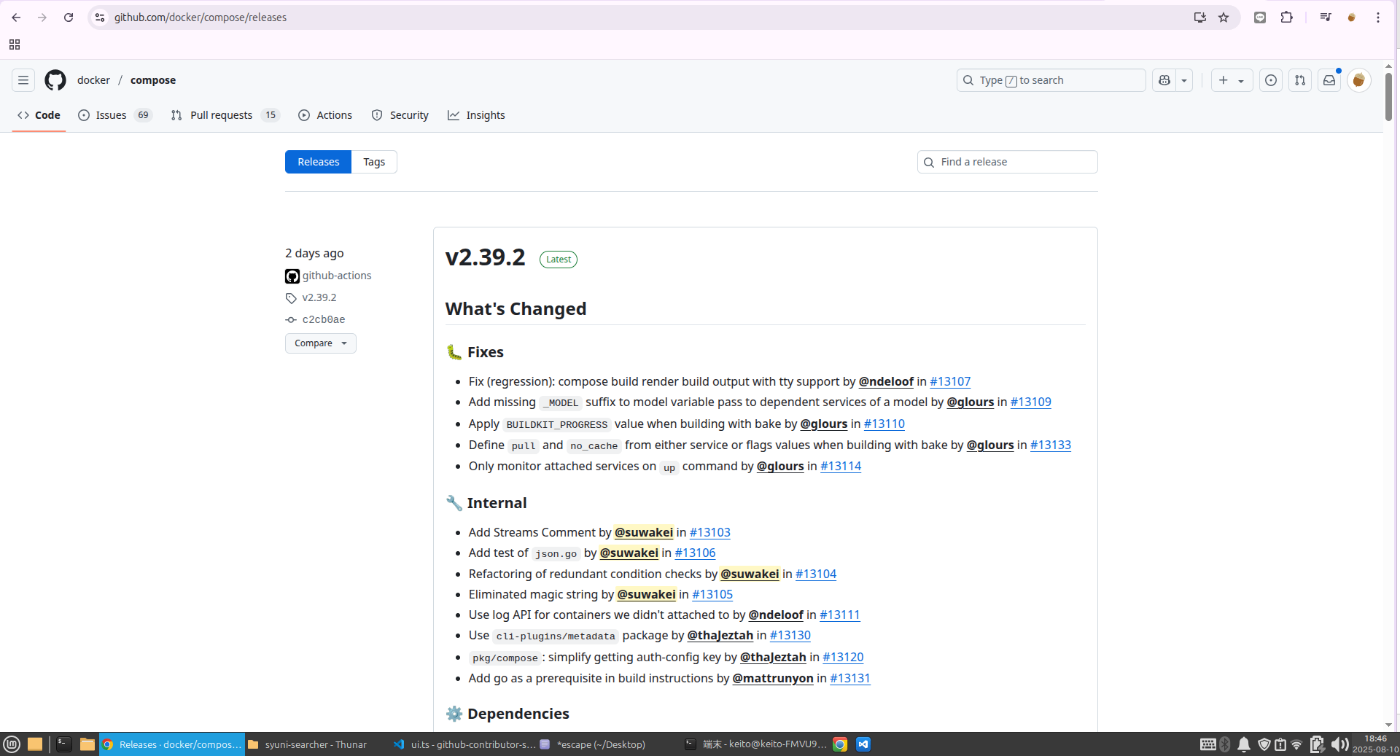The image size is (1400, 756).
Task: Open the compose repository link
Action: pos(153,80)
